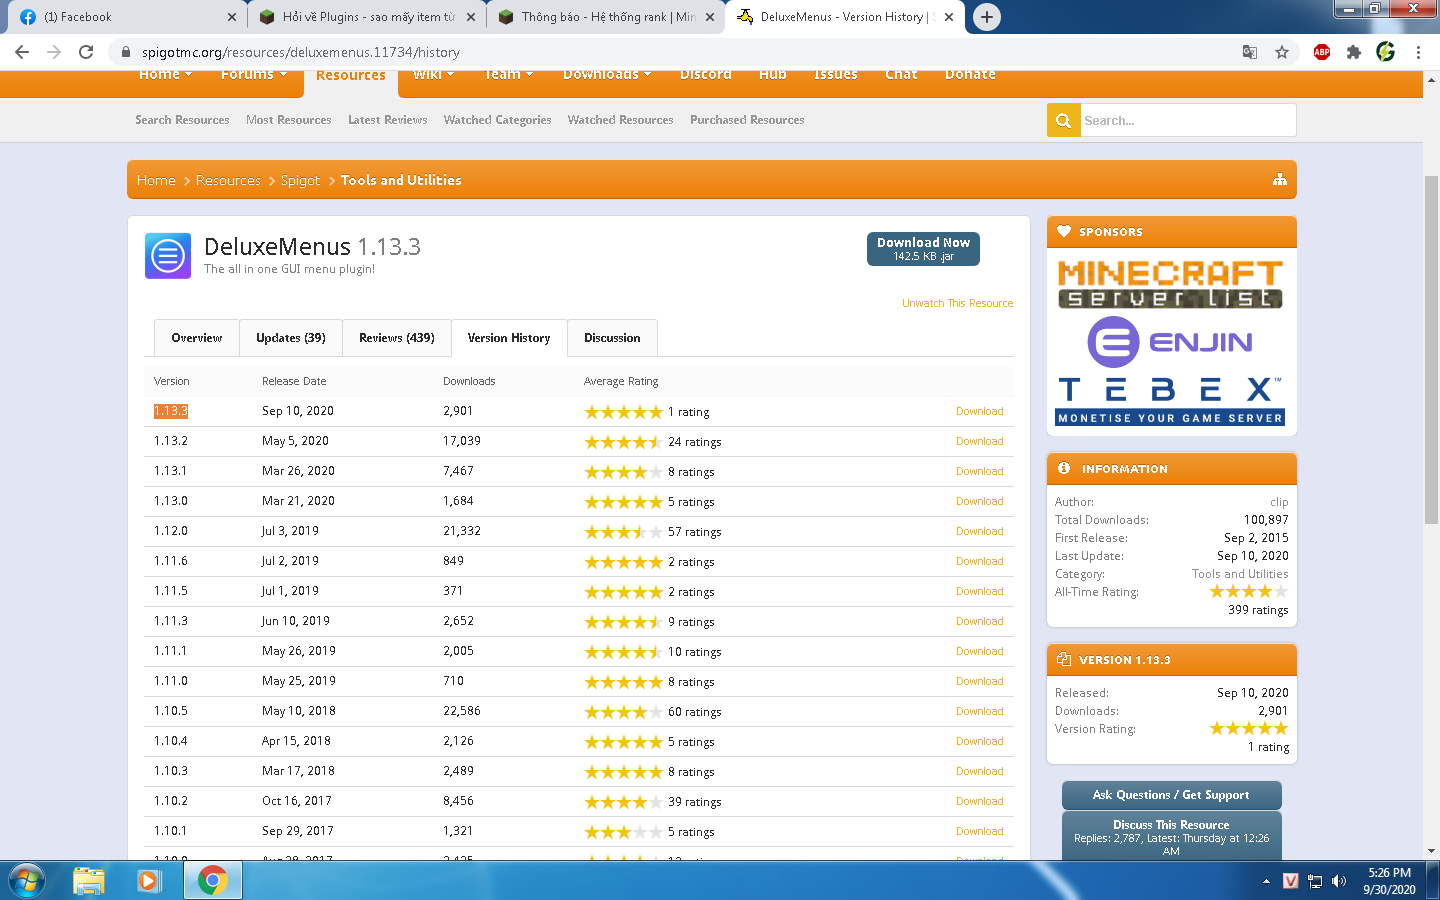Expand the Home navigation dropdown
The height and width of the screenshot is (900, 1440).
click(165, 76)
